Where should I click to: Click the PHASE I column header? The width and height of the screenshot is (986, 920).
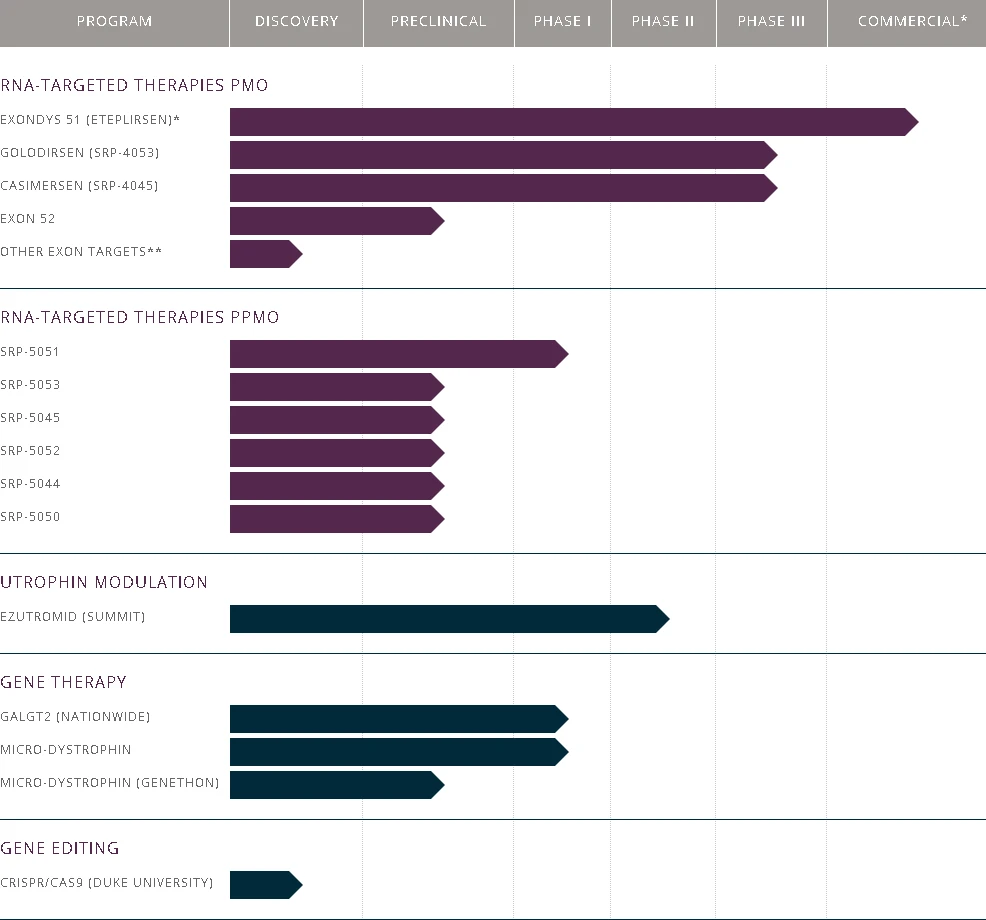click(563, 23)
